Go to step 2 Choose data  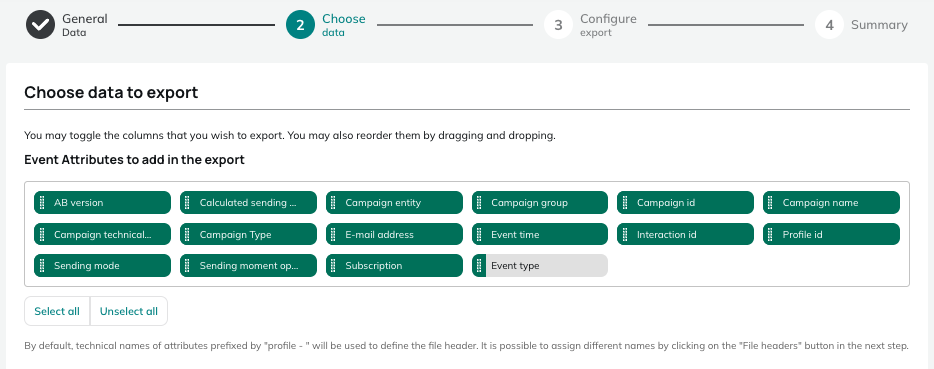pyautogui.click(x=326, y=25)
